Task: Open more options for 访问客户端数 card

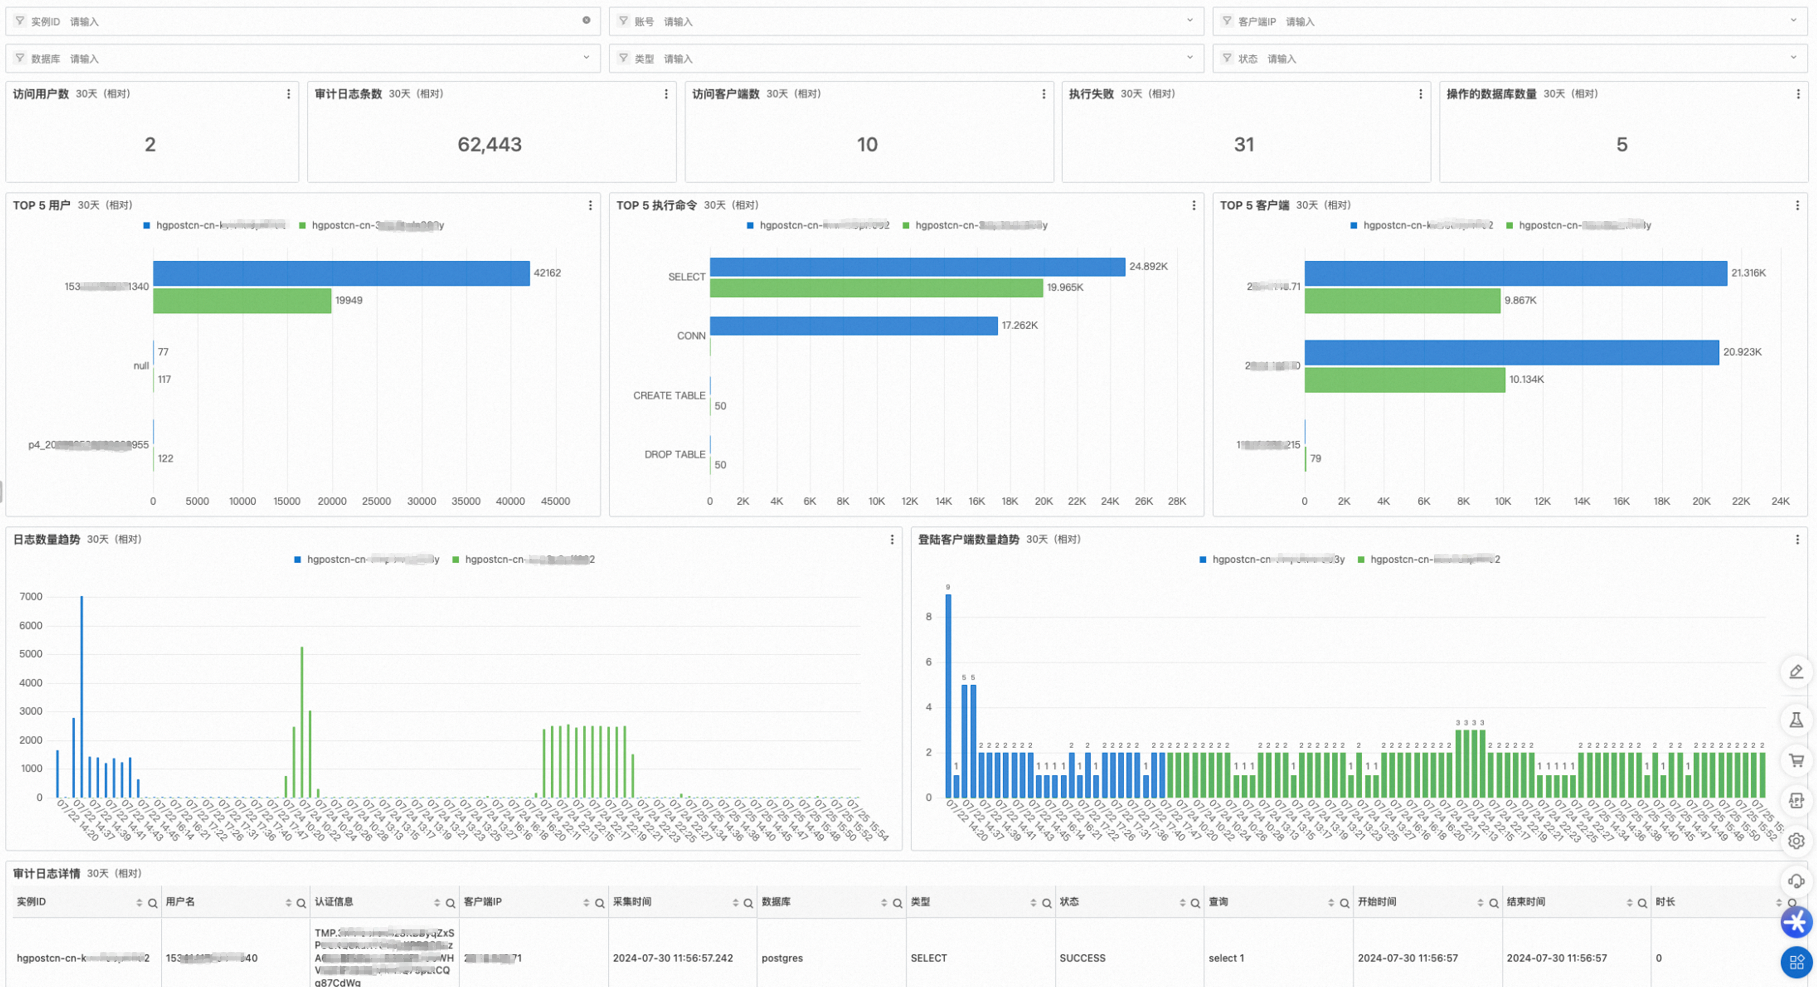Action: (x=1044, y=94)
